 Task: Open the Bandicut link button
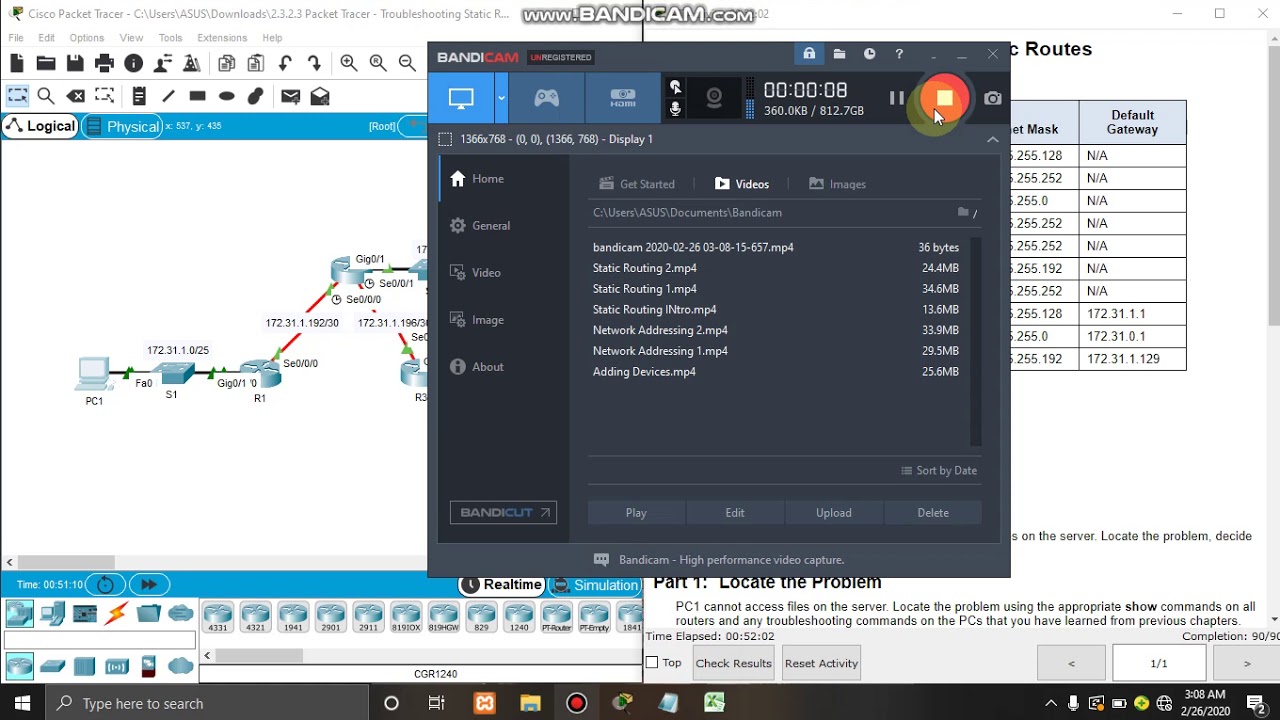click(503, 512)
